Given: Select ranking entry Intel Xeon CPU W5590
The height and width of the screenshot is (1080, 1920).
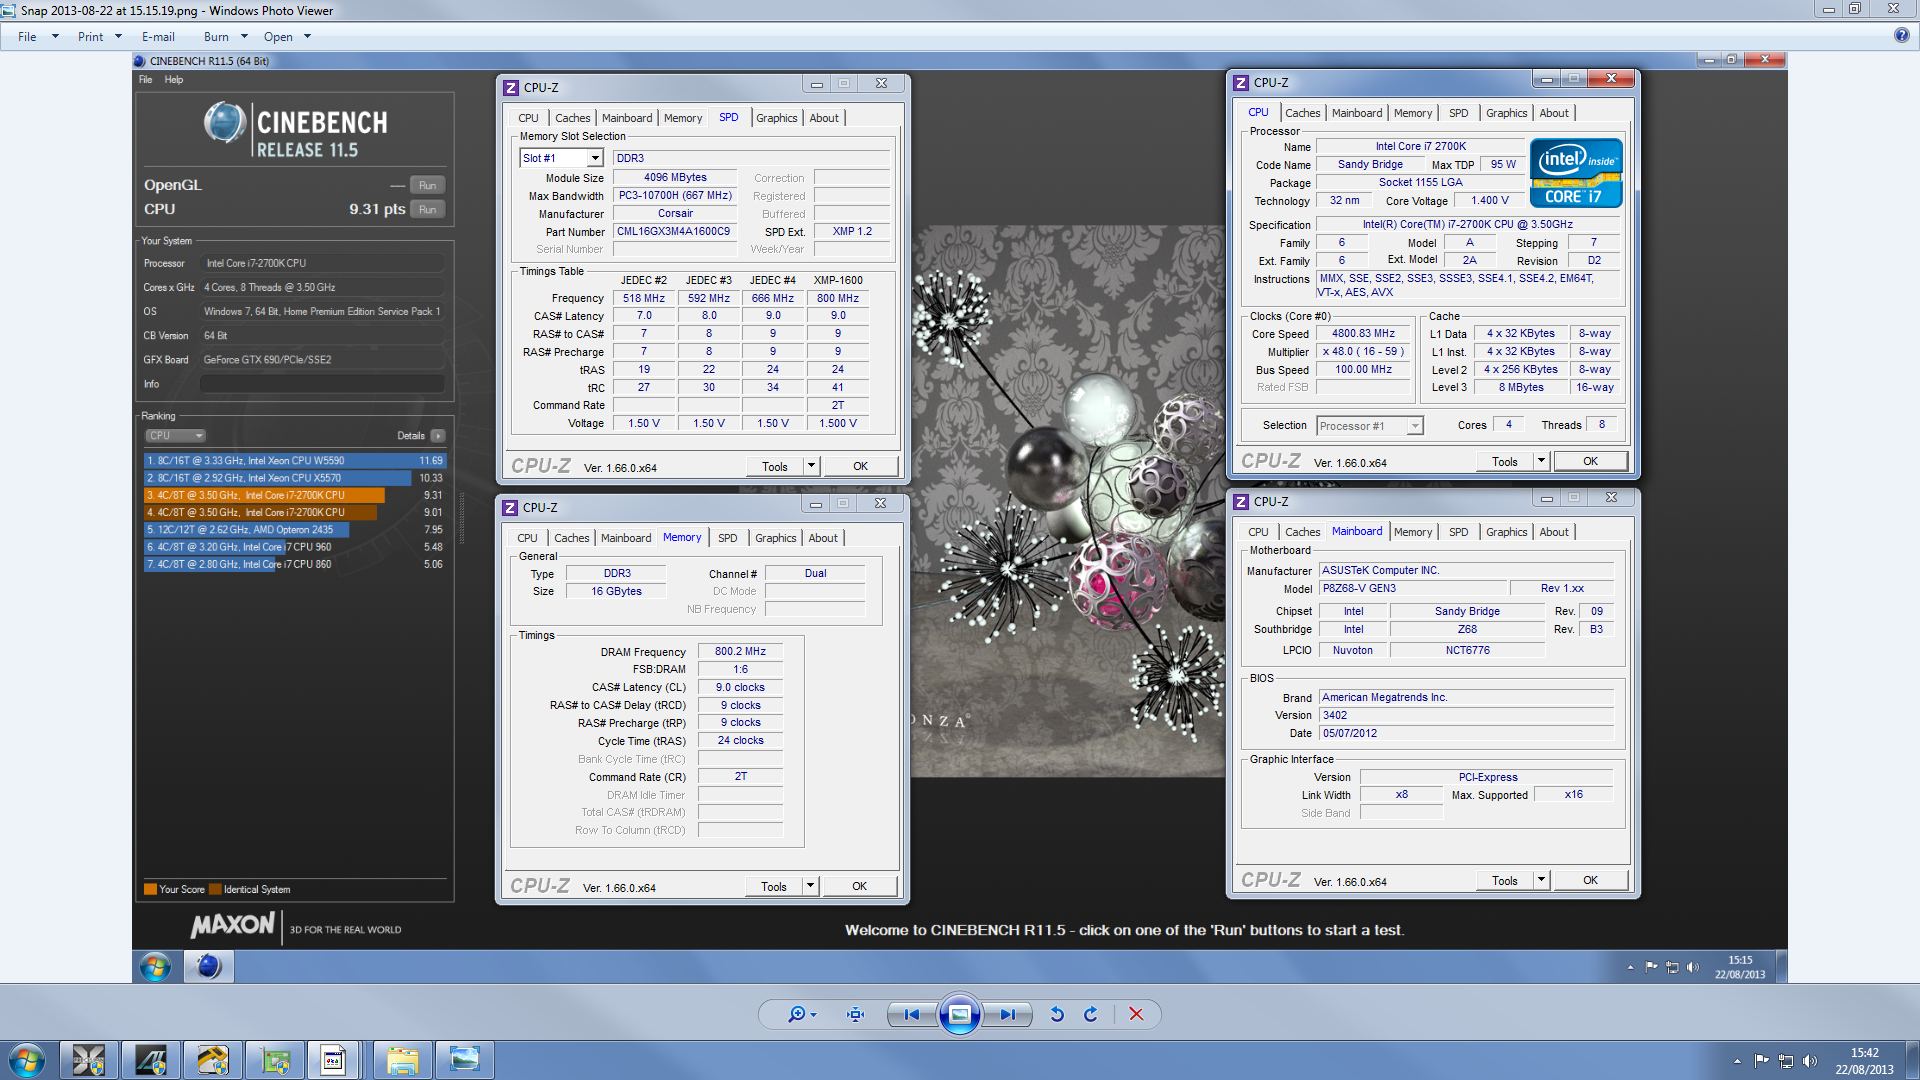Looking at the screenshot, I should 295,461.
